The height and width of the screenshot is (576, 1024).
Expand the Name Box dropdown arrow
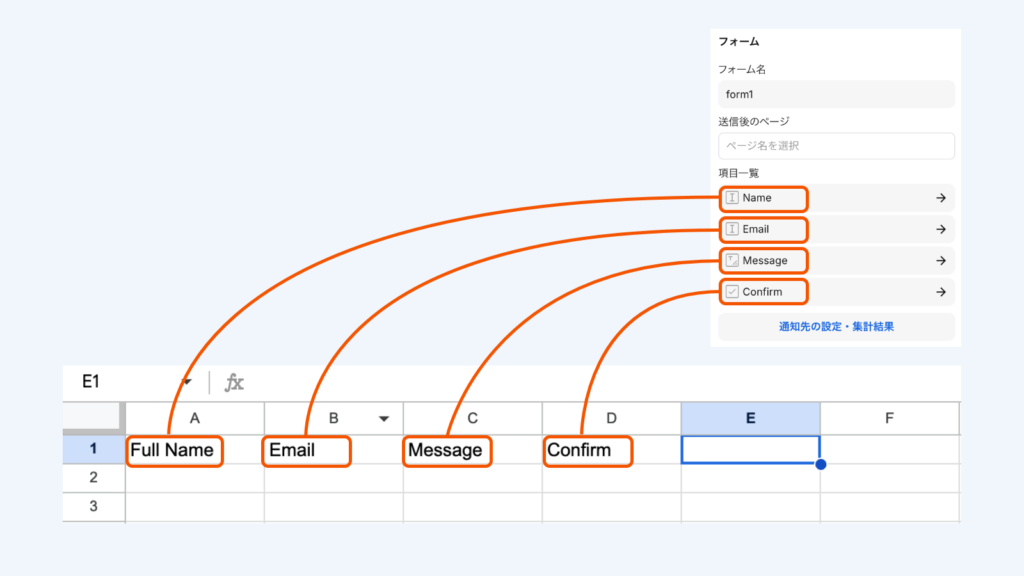pyautogui.click(x=187, y=382)
